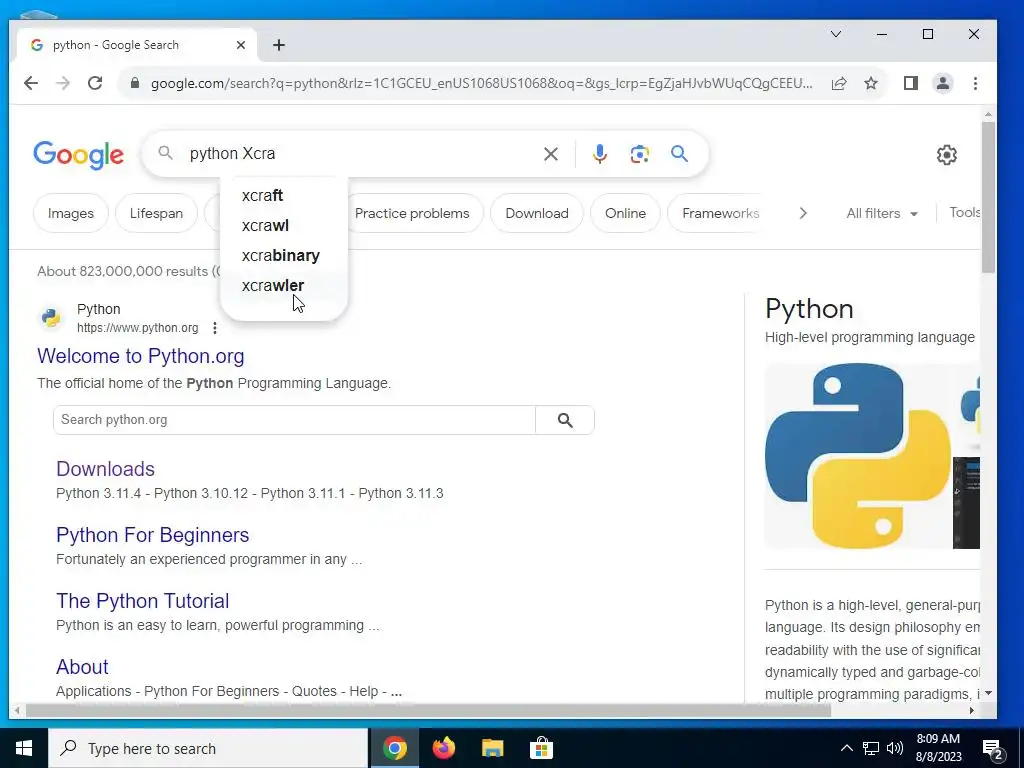Start search by voice microphone
The height and width of the screenshot is (768, 1024).
[600, 154]
